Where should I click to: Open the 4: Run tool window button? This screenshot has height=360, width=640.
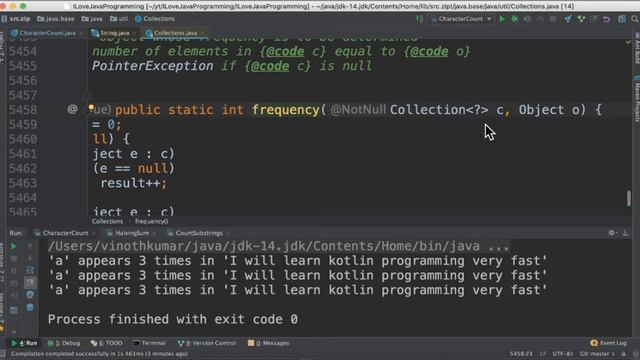pos(24,343)
